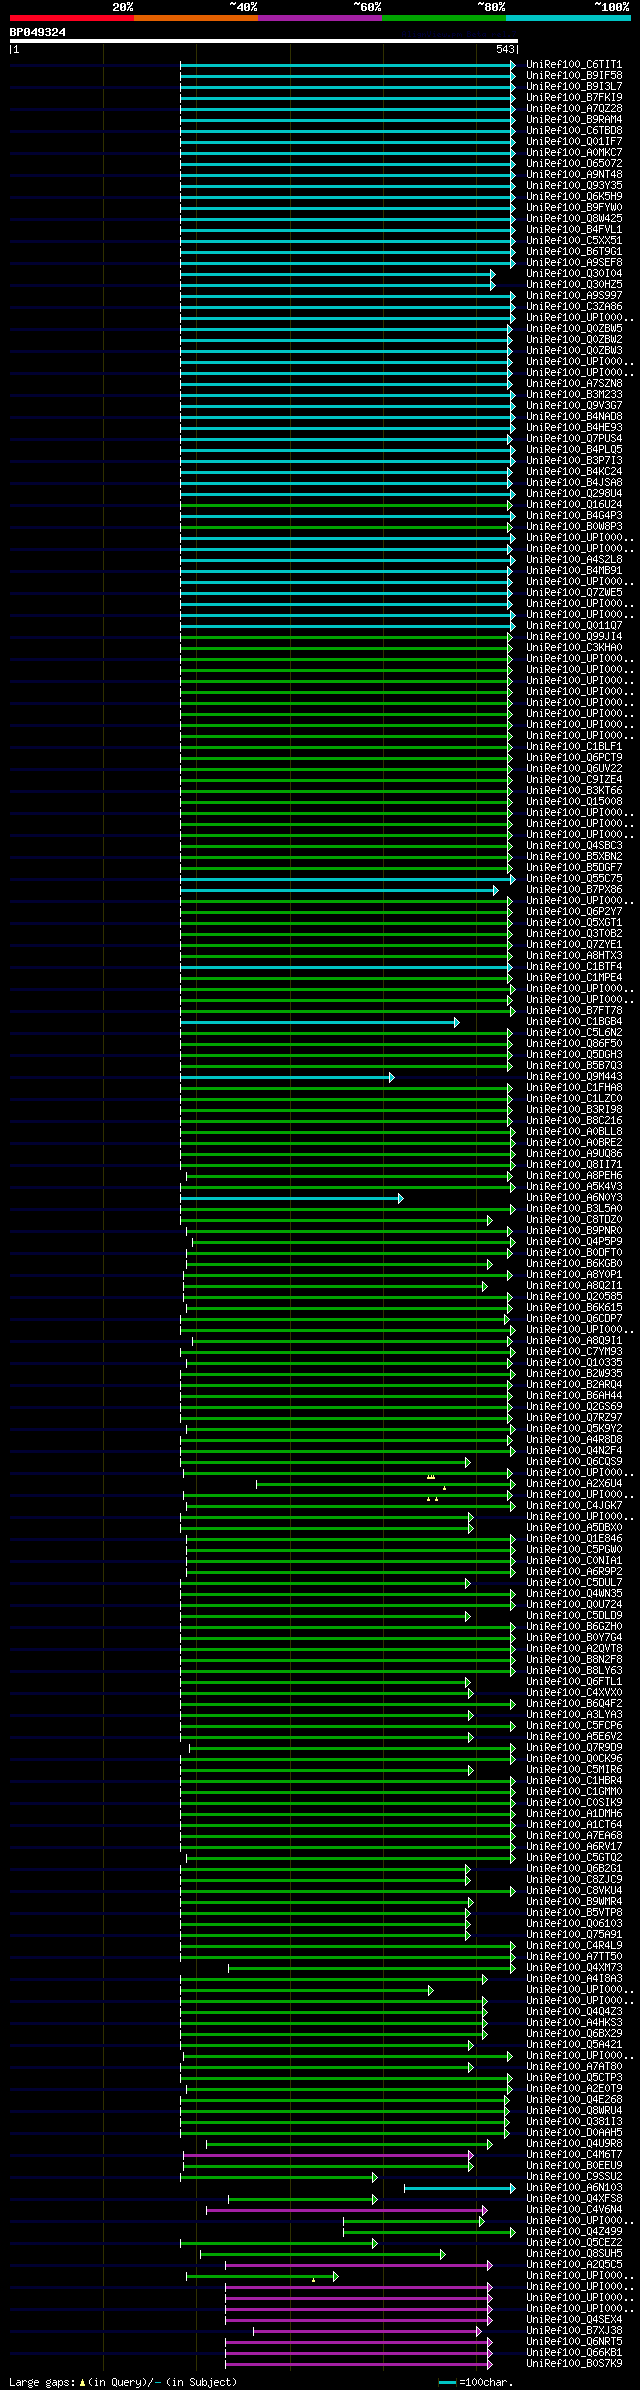The width and height of the screenshot is (640, 2390).
Task: Select label UniRef100_Q01IF7
Action: [x=574, y=141]
